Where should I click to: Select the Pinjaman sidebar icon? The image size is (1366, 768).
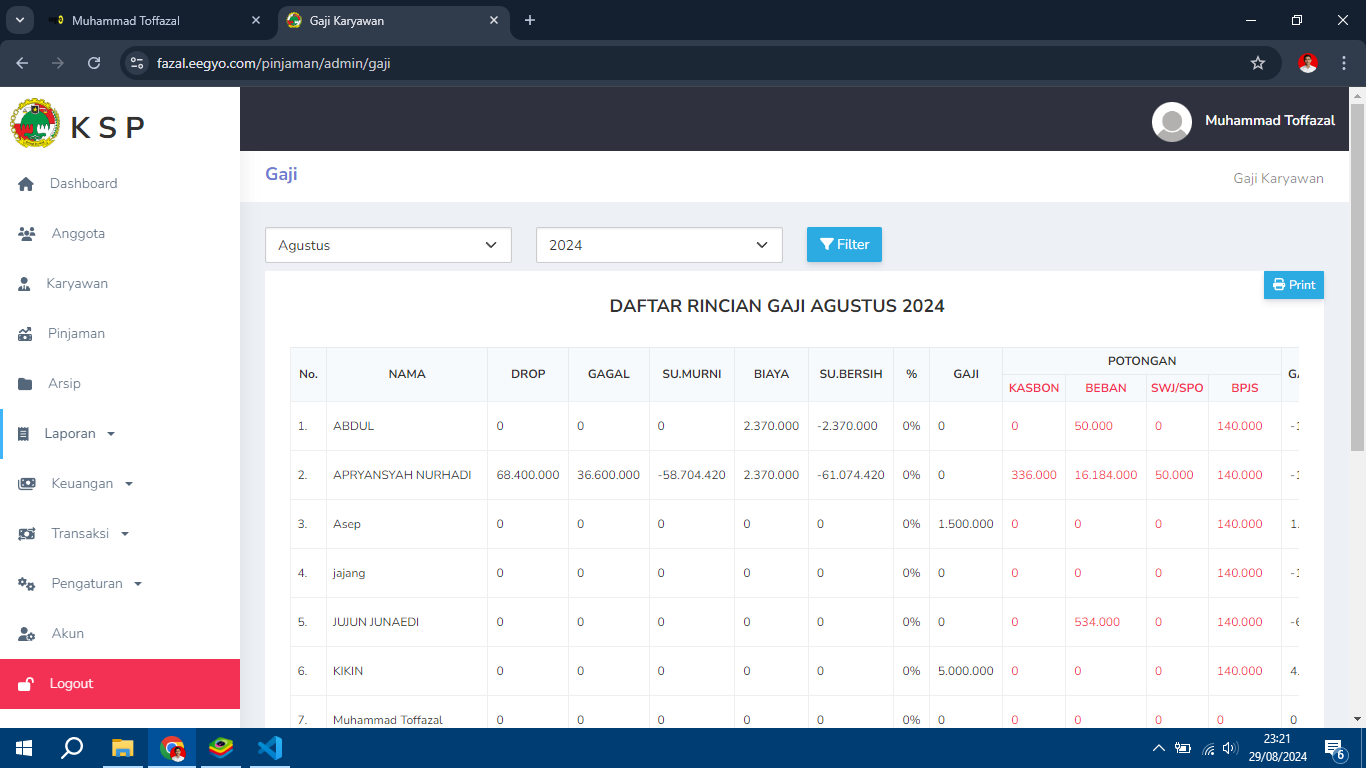coord(26,334)
